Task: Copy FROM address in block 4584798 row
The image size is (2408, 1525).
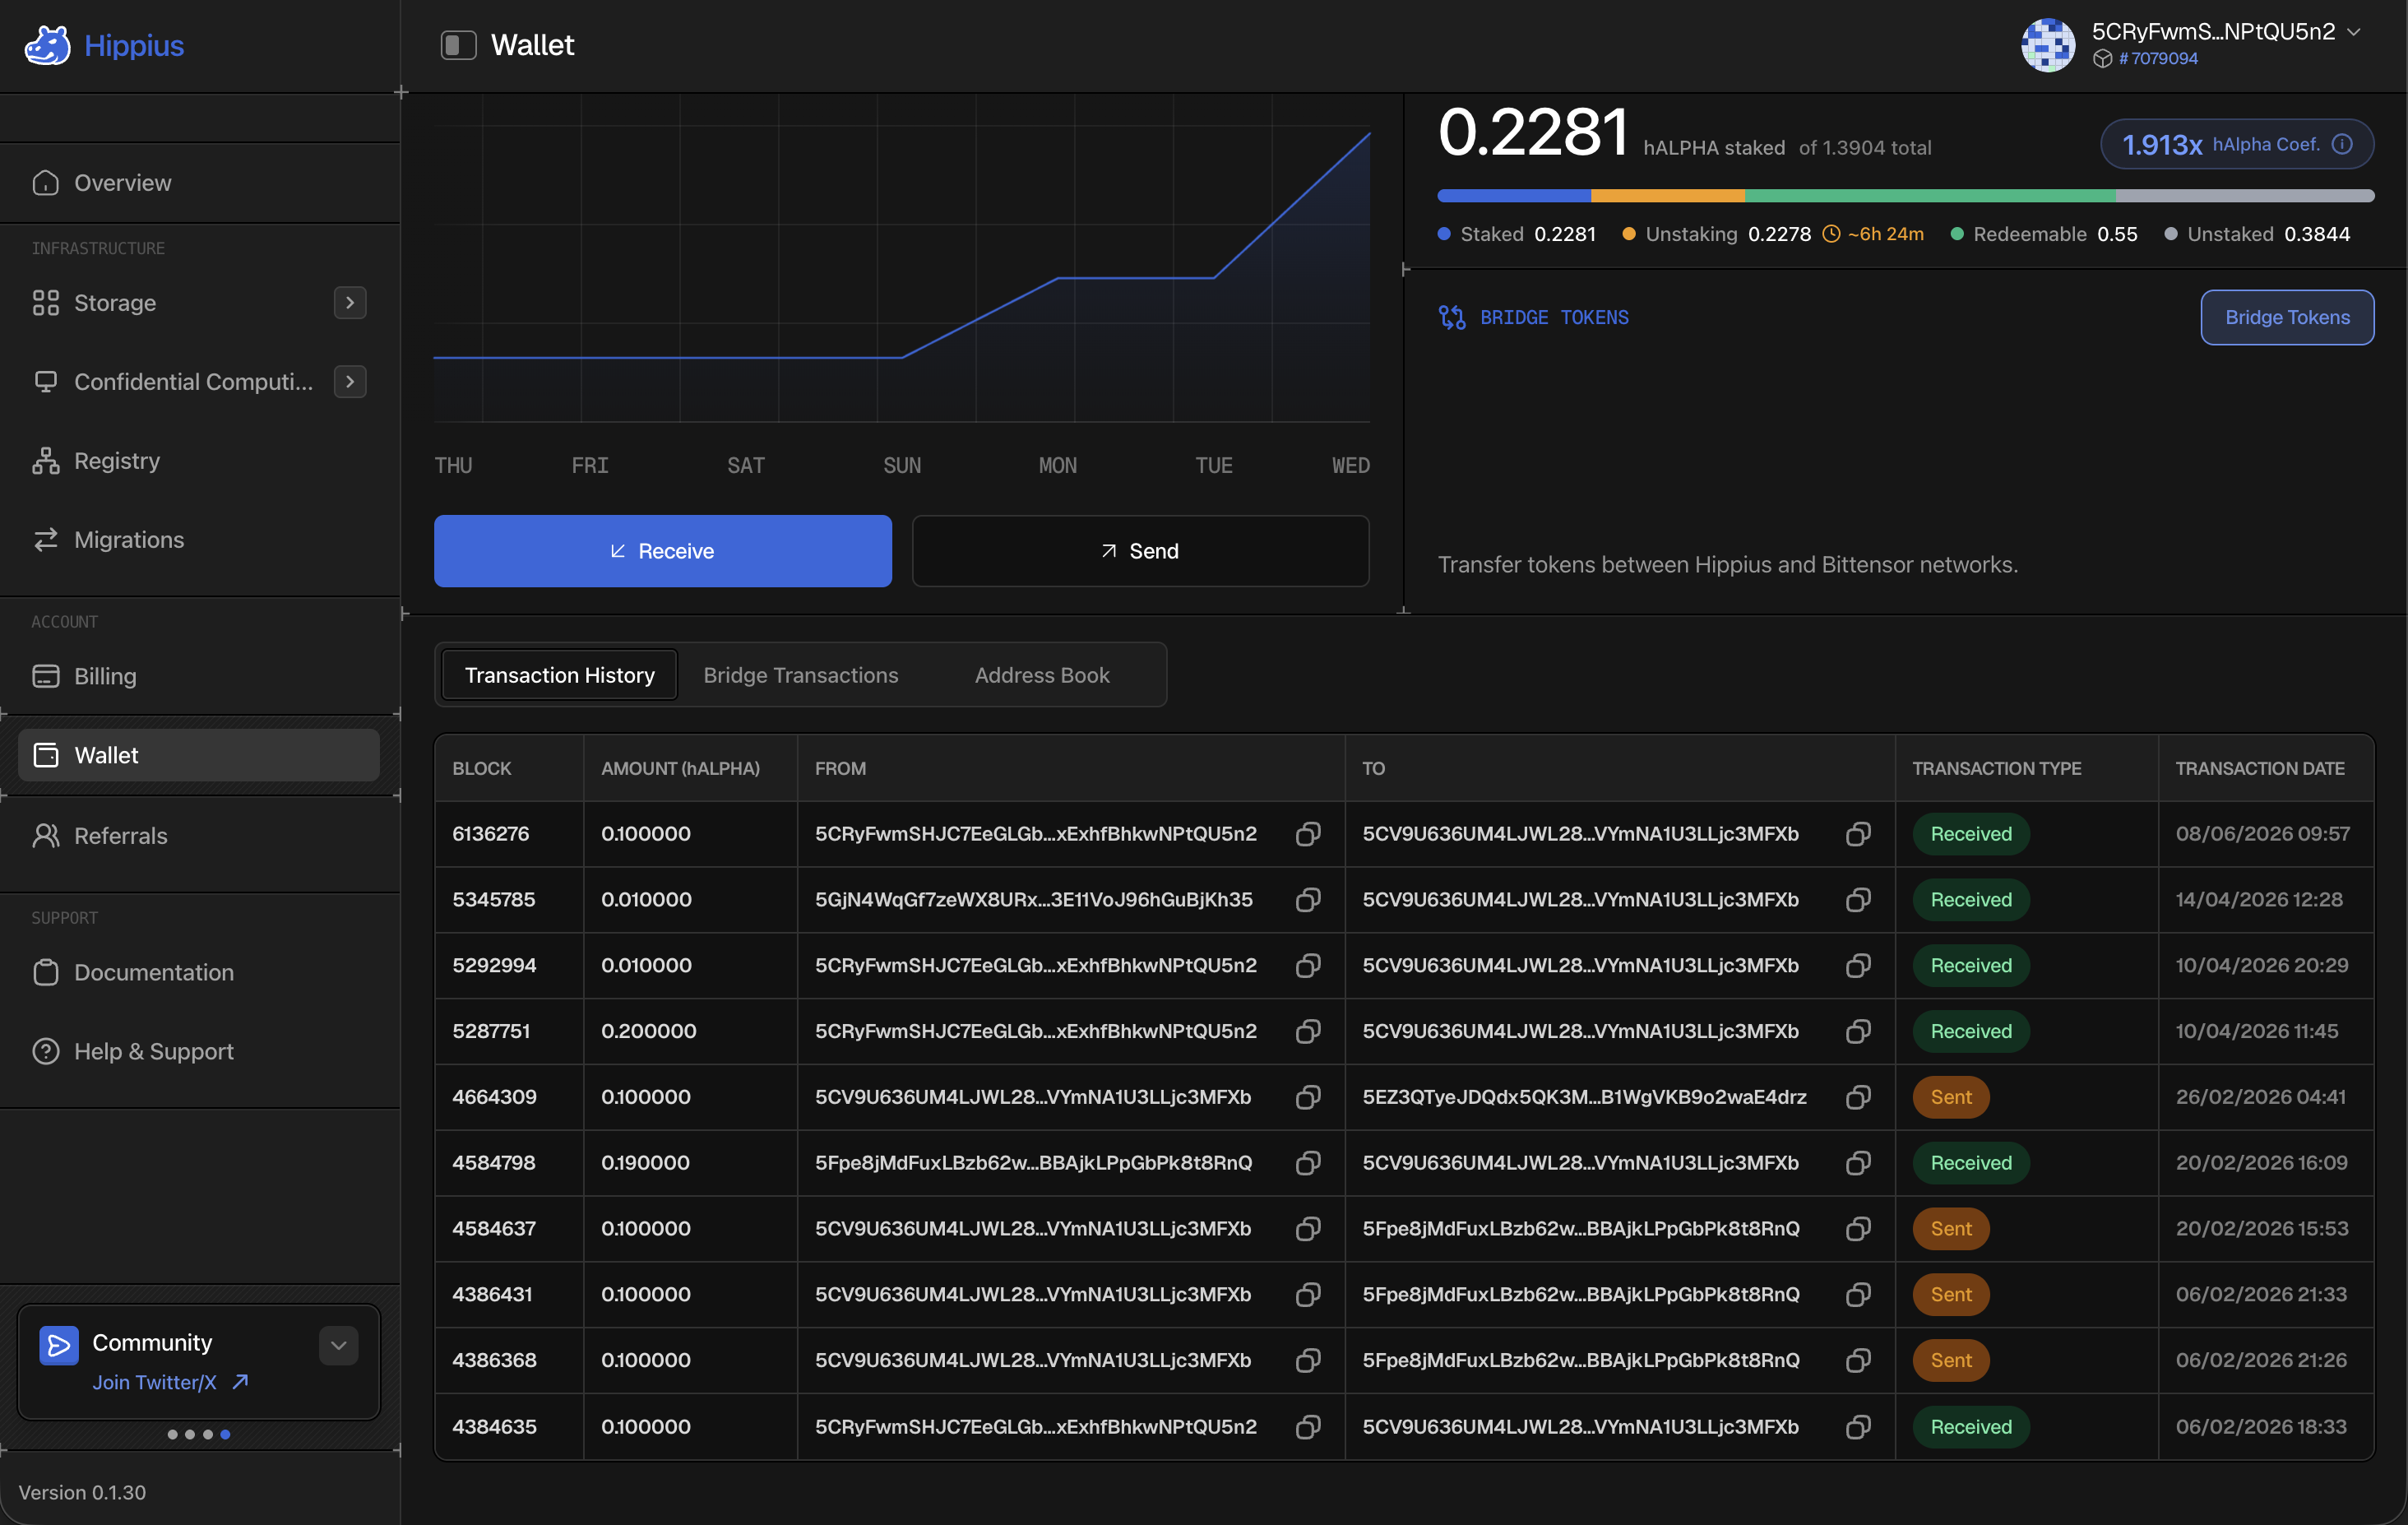Action: click(1307, 1163)
